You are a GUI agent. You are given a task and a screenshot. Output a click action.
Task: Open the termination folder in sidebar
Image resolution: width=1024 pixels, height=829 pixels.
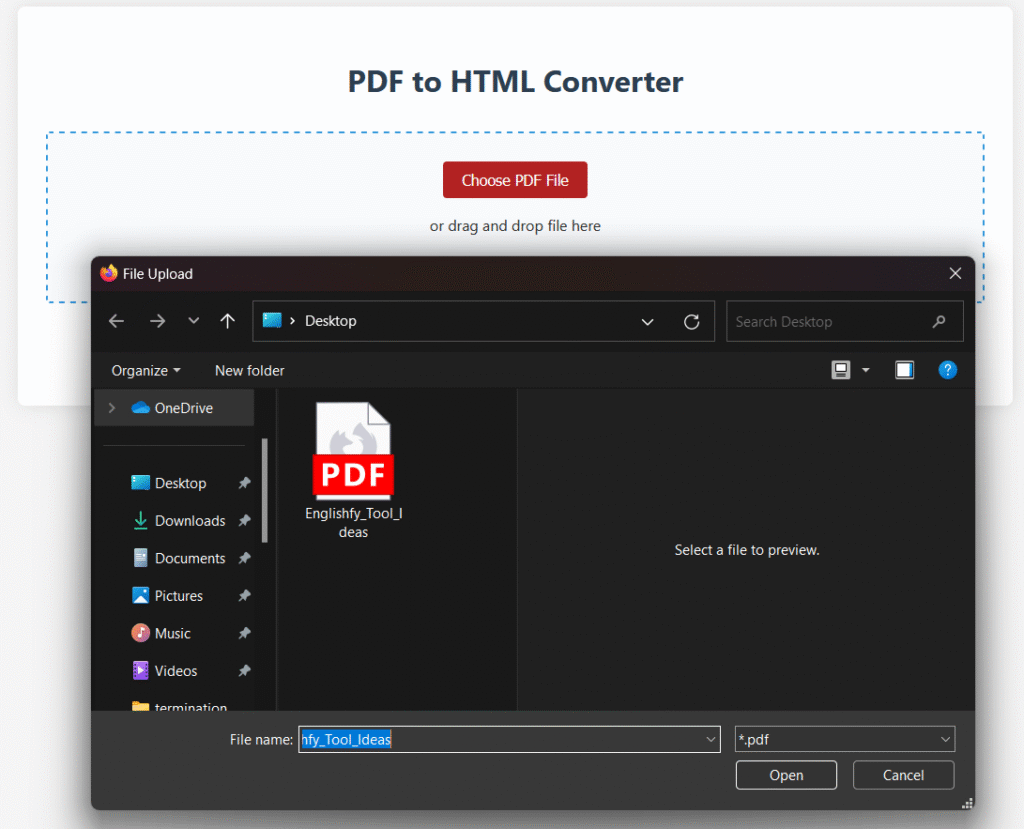point(188,707)
